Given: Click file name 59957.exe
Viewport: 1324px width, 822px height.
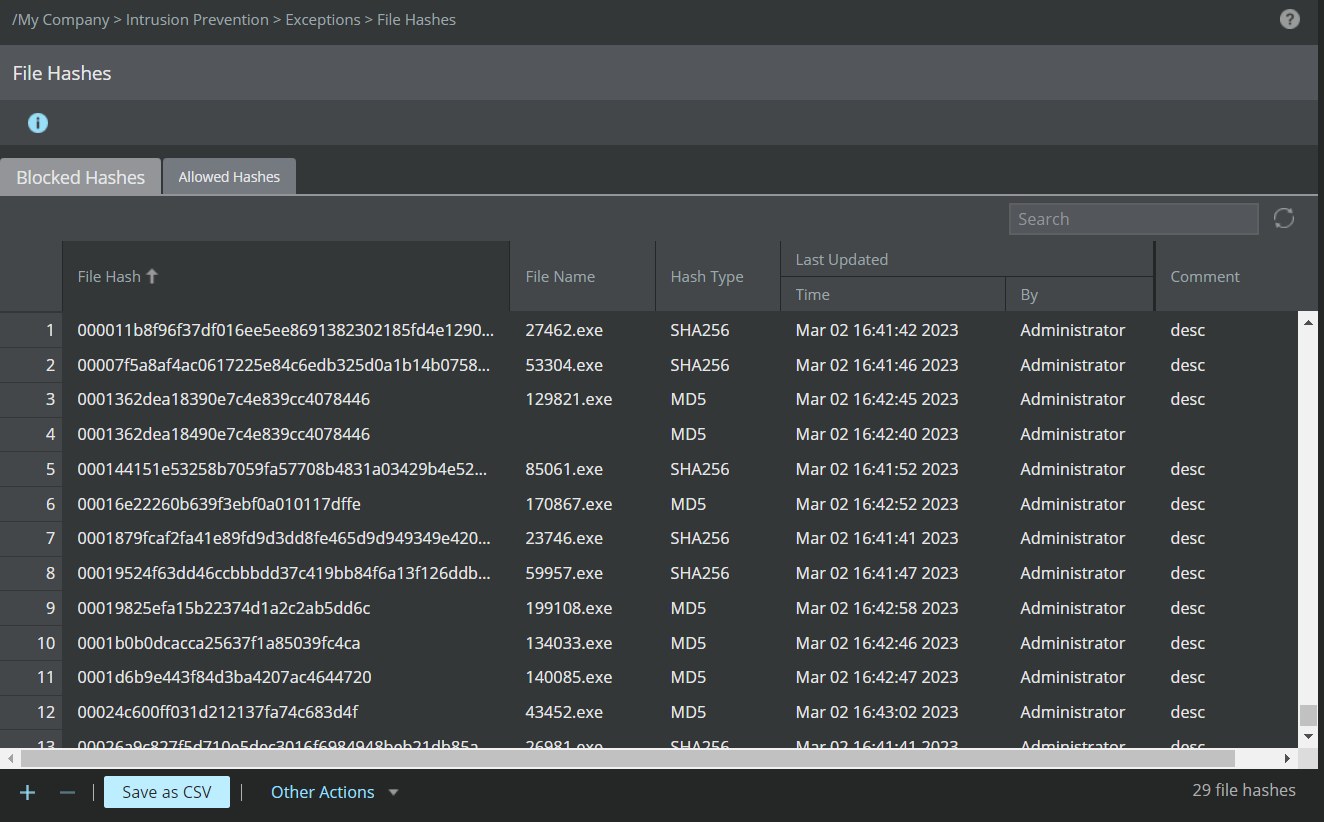Looking at the screenshot, I should tap(564, 573).
